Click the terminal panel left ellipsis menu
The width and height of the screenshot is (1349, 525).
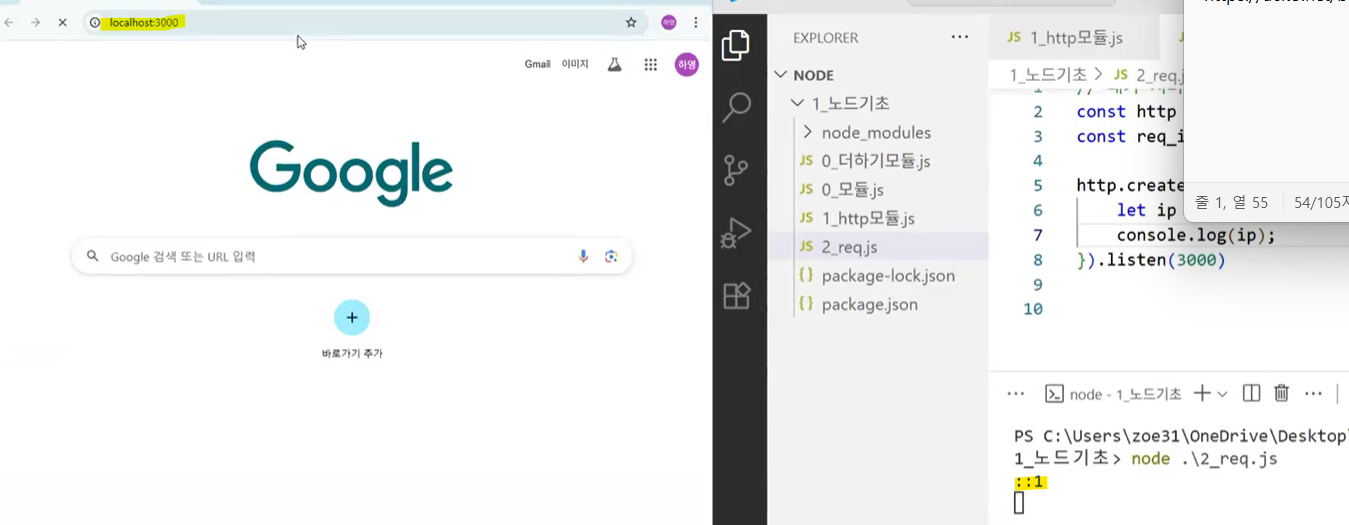tap(1015, 393)
